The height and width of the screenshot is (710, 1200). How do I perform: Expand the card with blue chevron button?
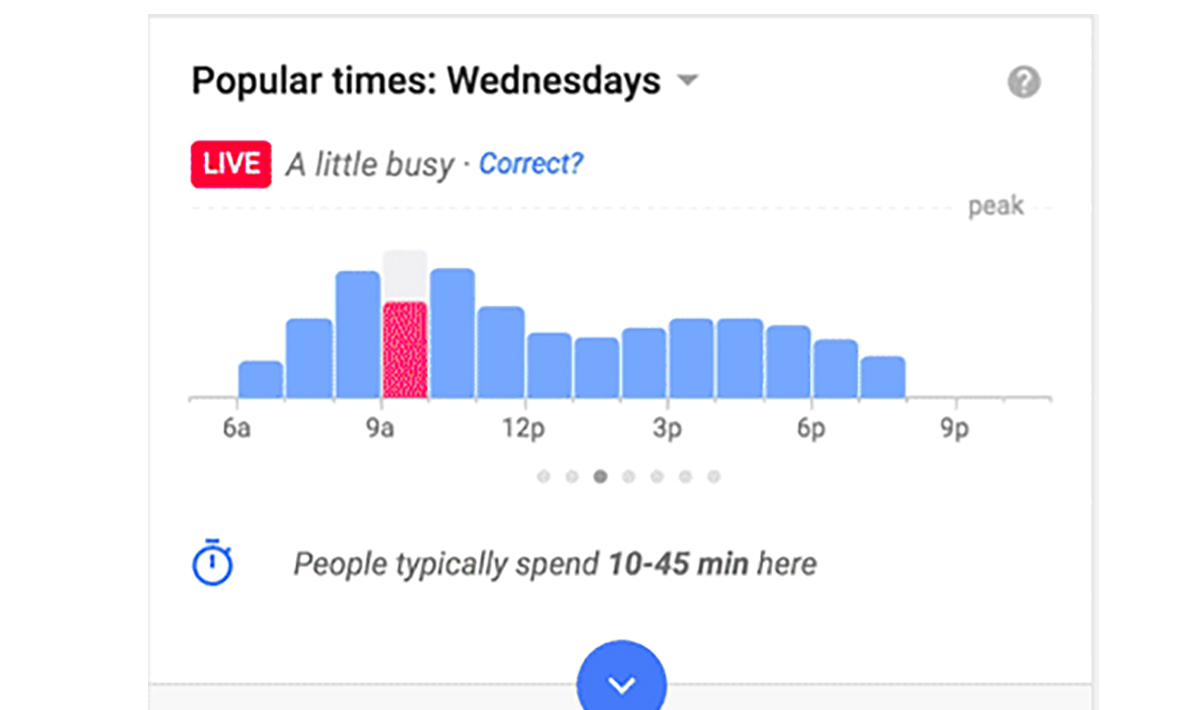(x=621, y=684)
